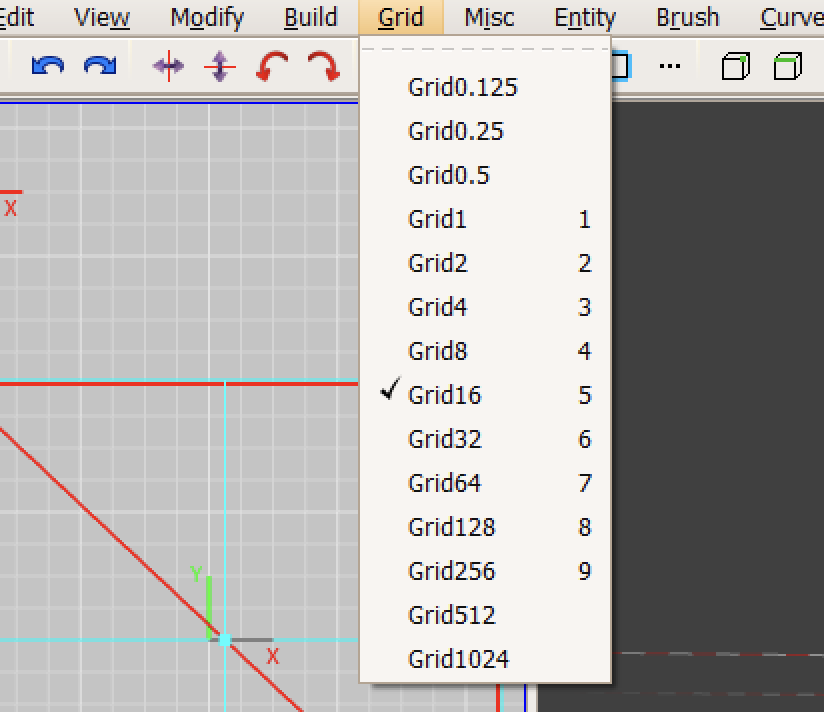Set grid size to Grid0.125

pyautogui.click(x=485, y=87)
